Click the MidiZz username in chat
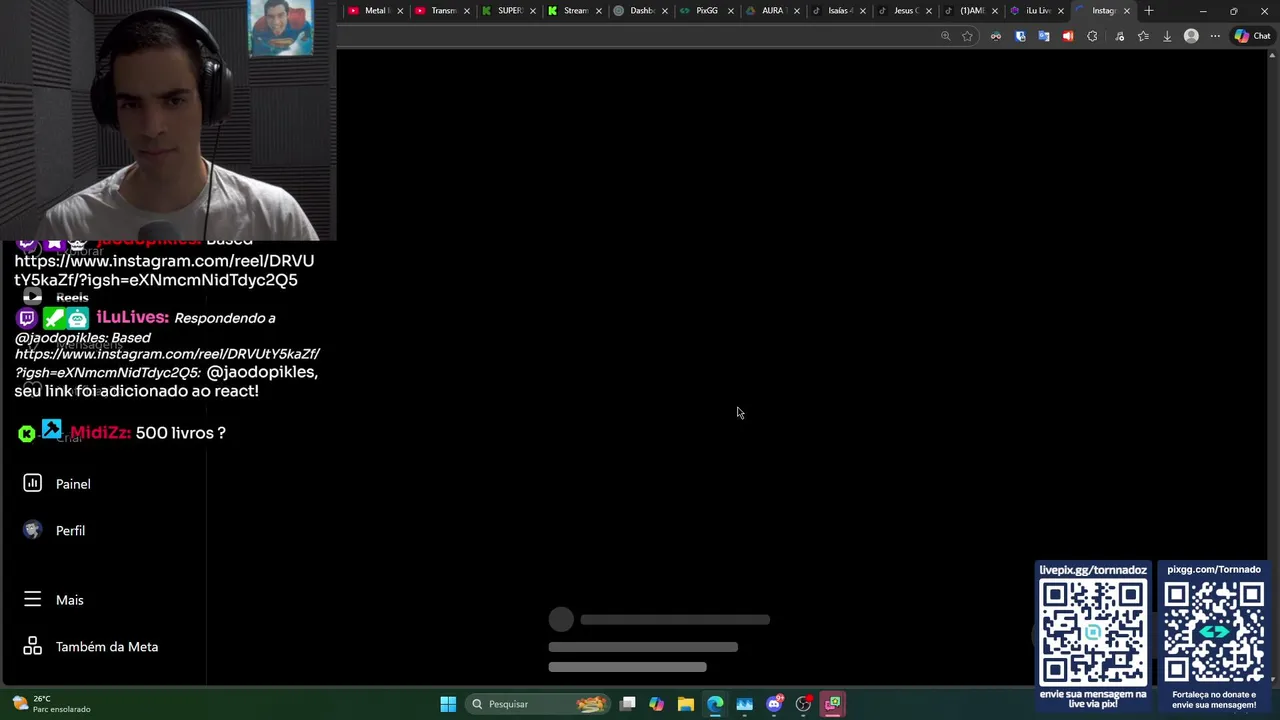 point(100,433)
